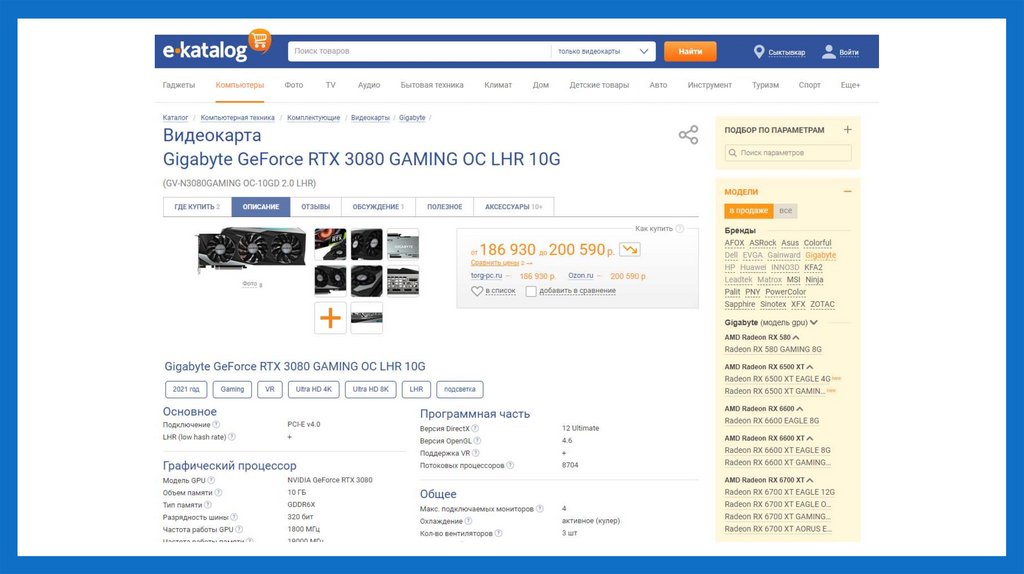The height and width of the screenshot is (574, 1024).
Task: Click the orange plus more photos tile
Action: click(330, 318)
